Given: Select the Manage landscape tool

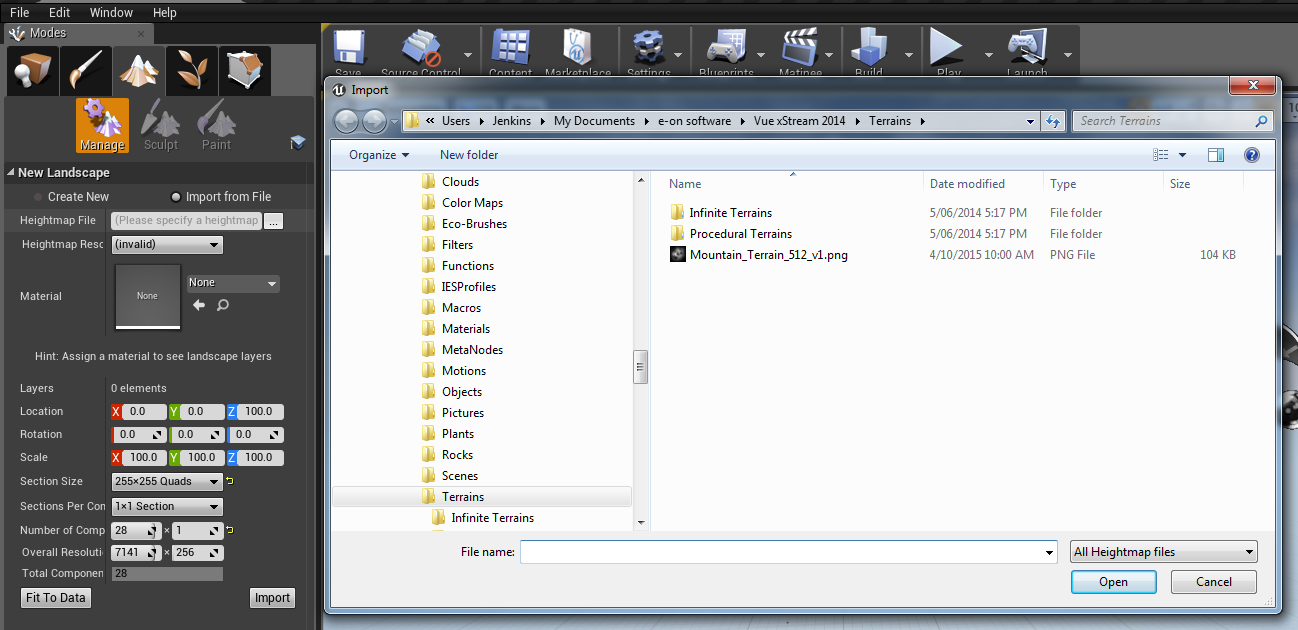Looking at the screenshot, I should (x=102, y=125).
